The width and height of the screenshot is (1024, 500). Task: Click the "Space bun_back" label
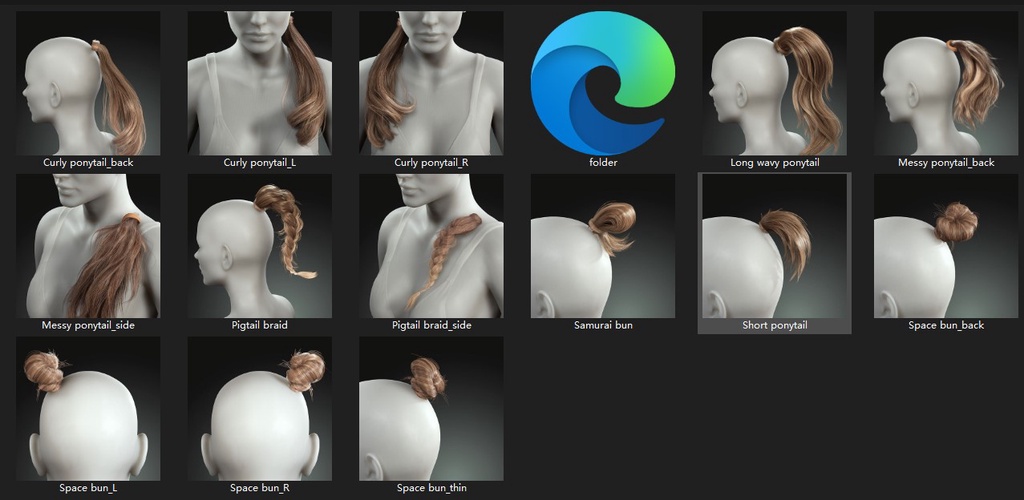coord(946,325)
